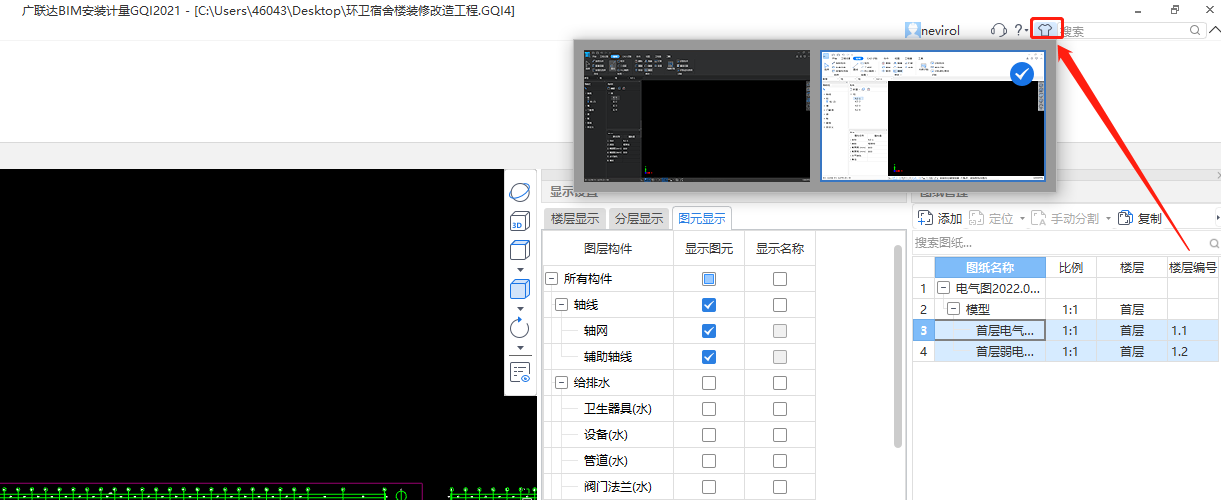Open dropdown arrow below blue shaded cube icon
The height and width of the screenshot is (500, 1221).
coord(520,308)
